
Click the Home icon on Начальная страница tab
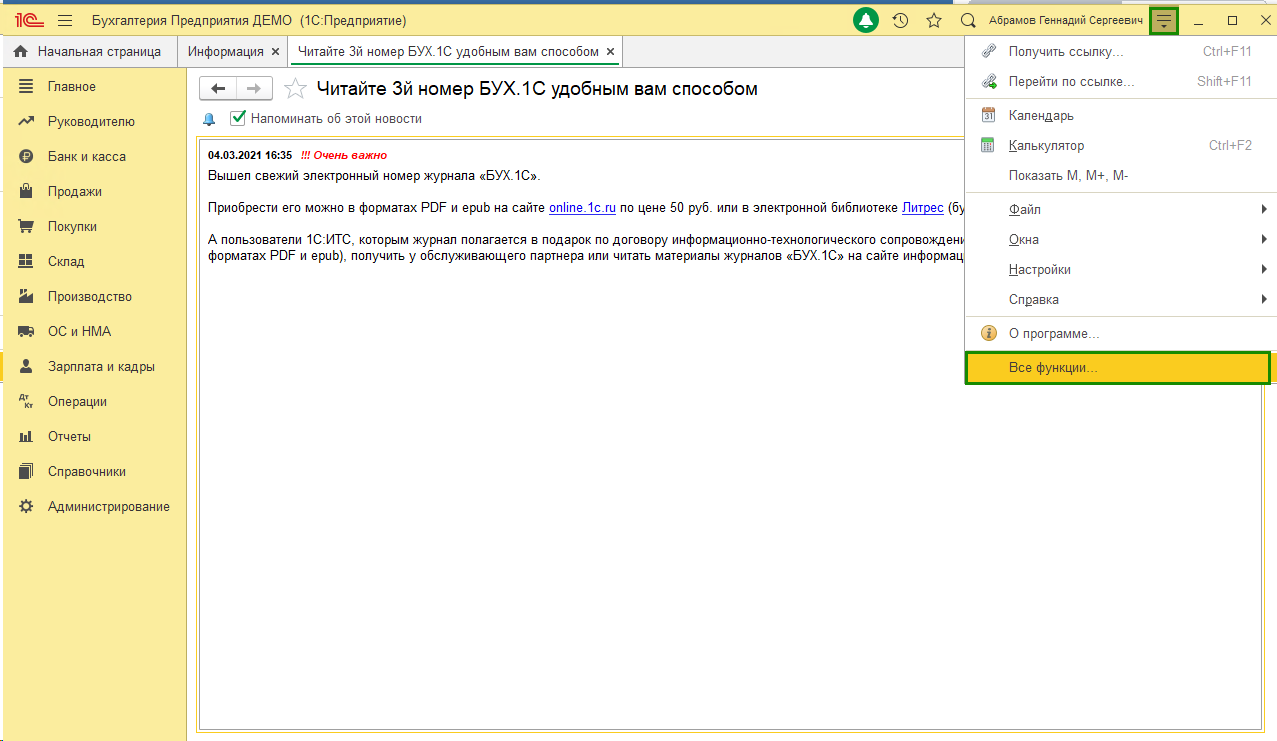[20, 51]
